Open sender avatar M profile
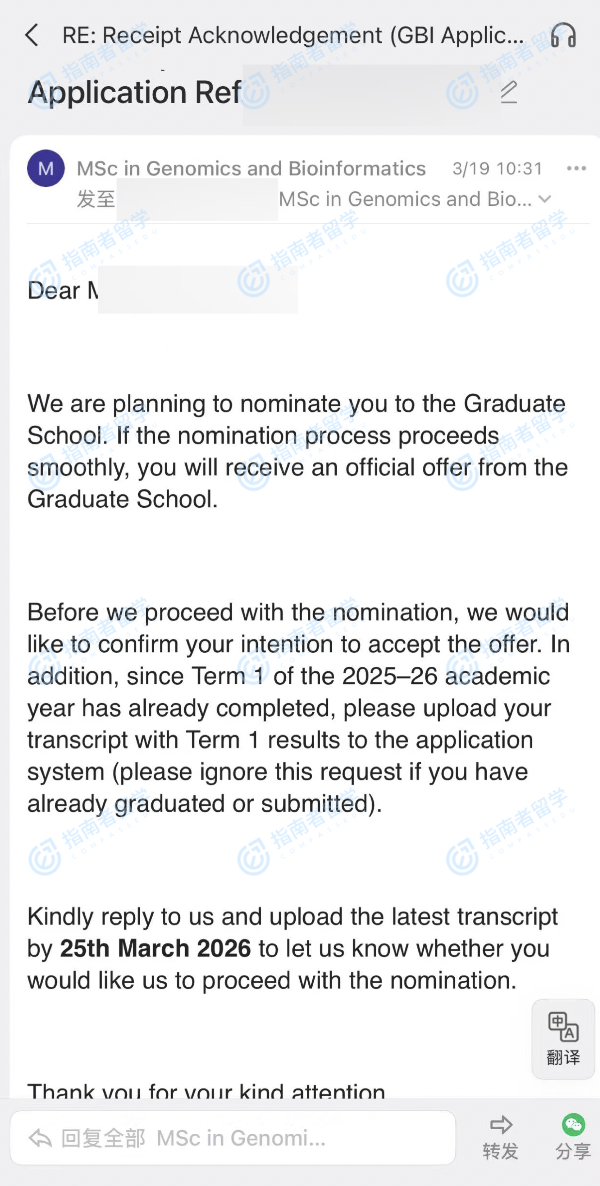This screenshot has height=1186, width=600. [x=46, y=169]
